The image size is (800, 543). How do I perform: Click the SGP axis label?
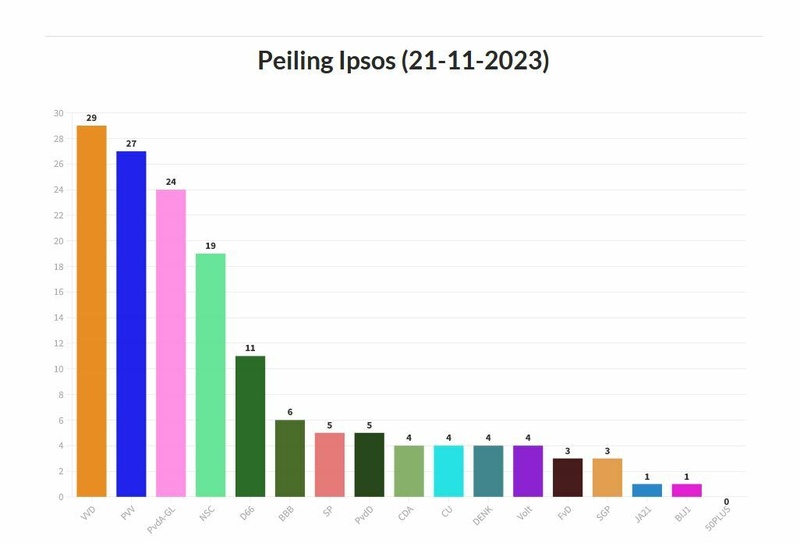click(603, 513)
